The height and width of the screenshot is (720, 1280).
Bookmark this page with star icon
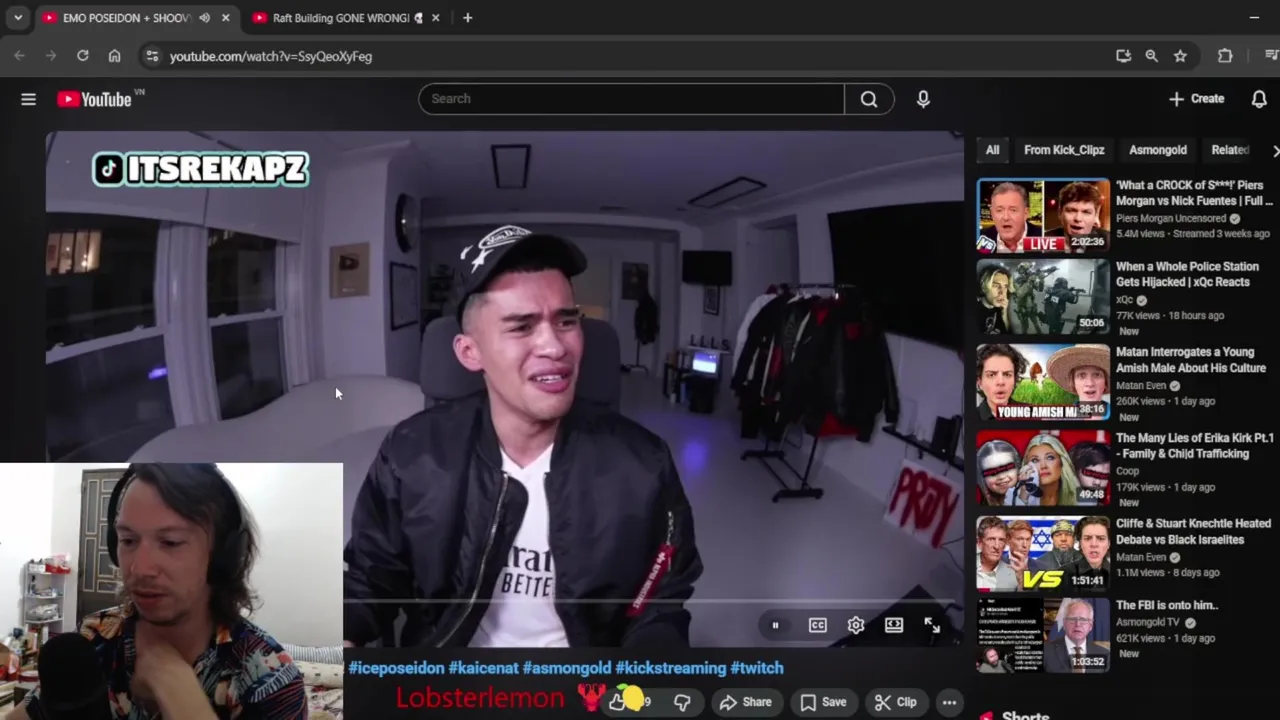(1180, 56)
